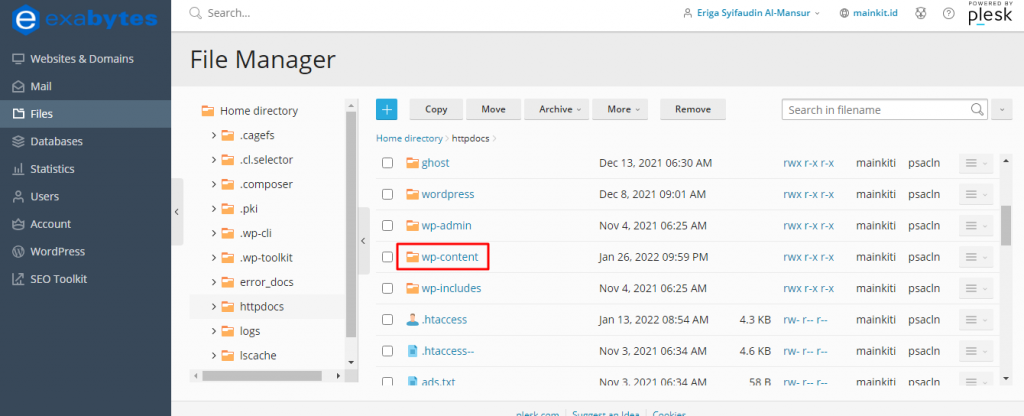Click the .htaccess file icon
The width and height of the screenshot is (1024, 416).
(x=412, y=319)
